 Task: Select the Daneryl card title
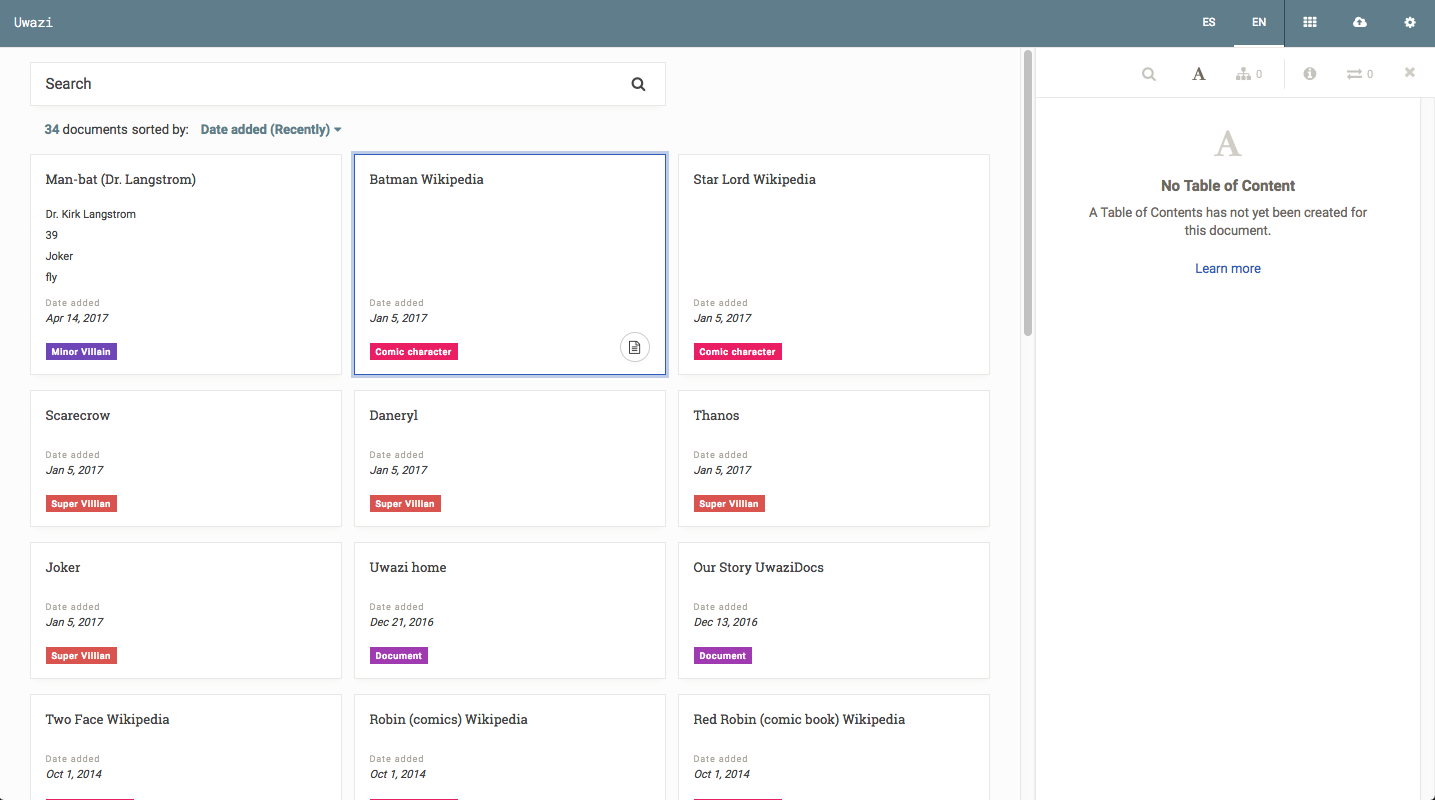point(394,416)
